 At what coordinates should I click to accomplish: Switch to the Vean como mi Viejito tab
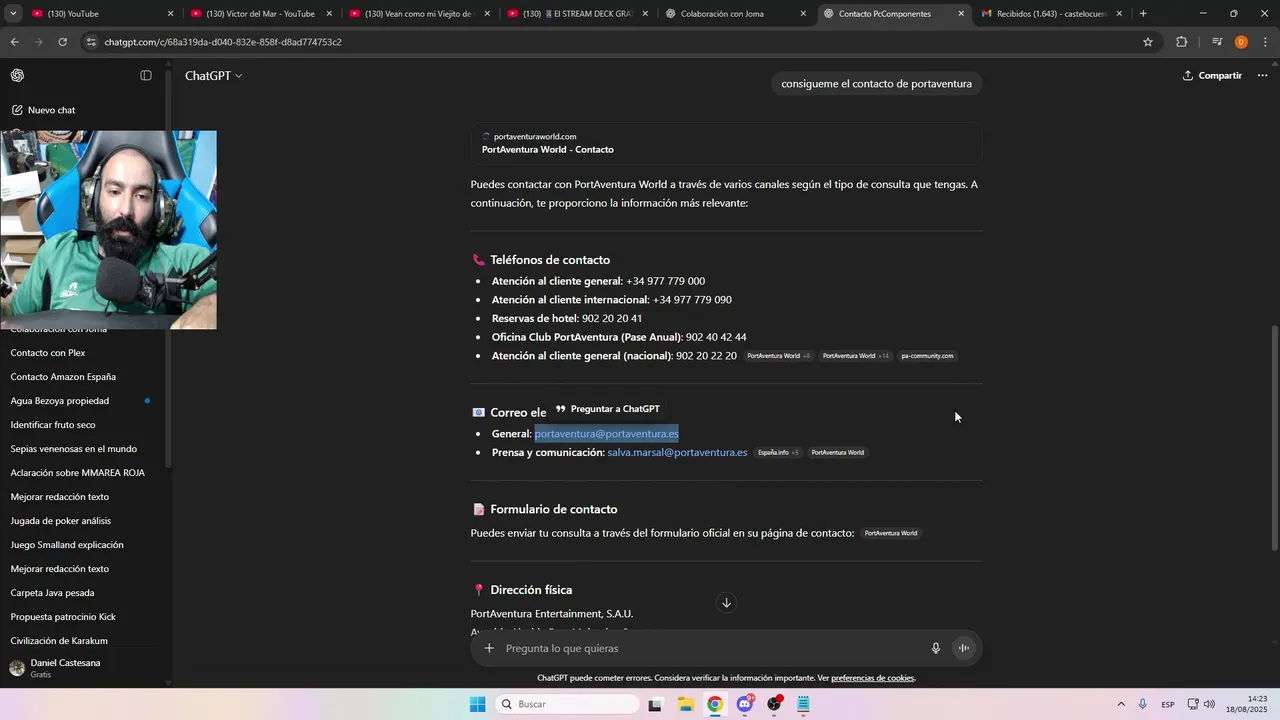(419, 14)
